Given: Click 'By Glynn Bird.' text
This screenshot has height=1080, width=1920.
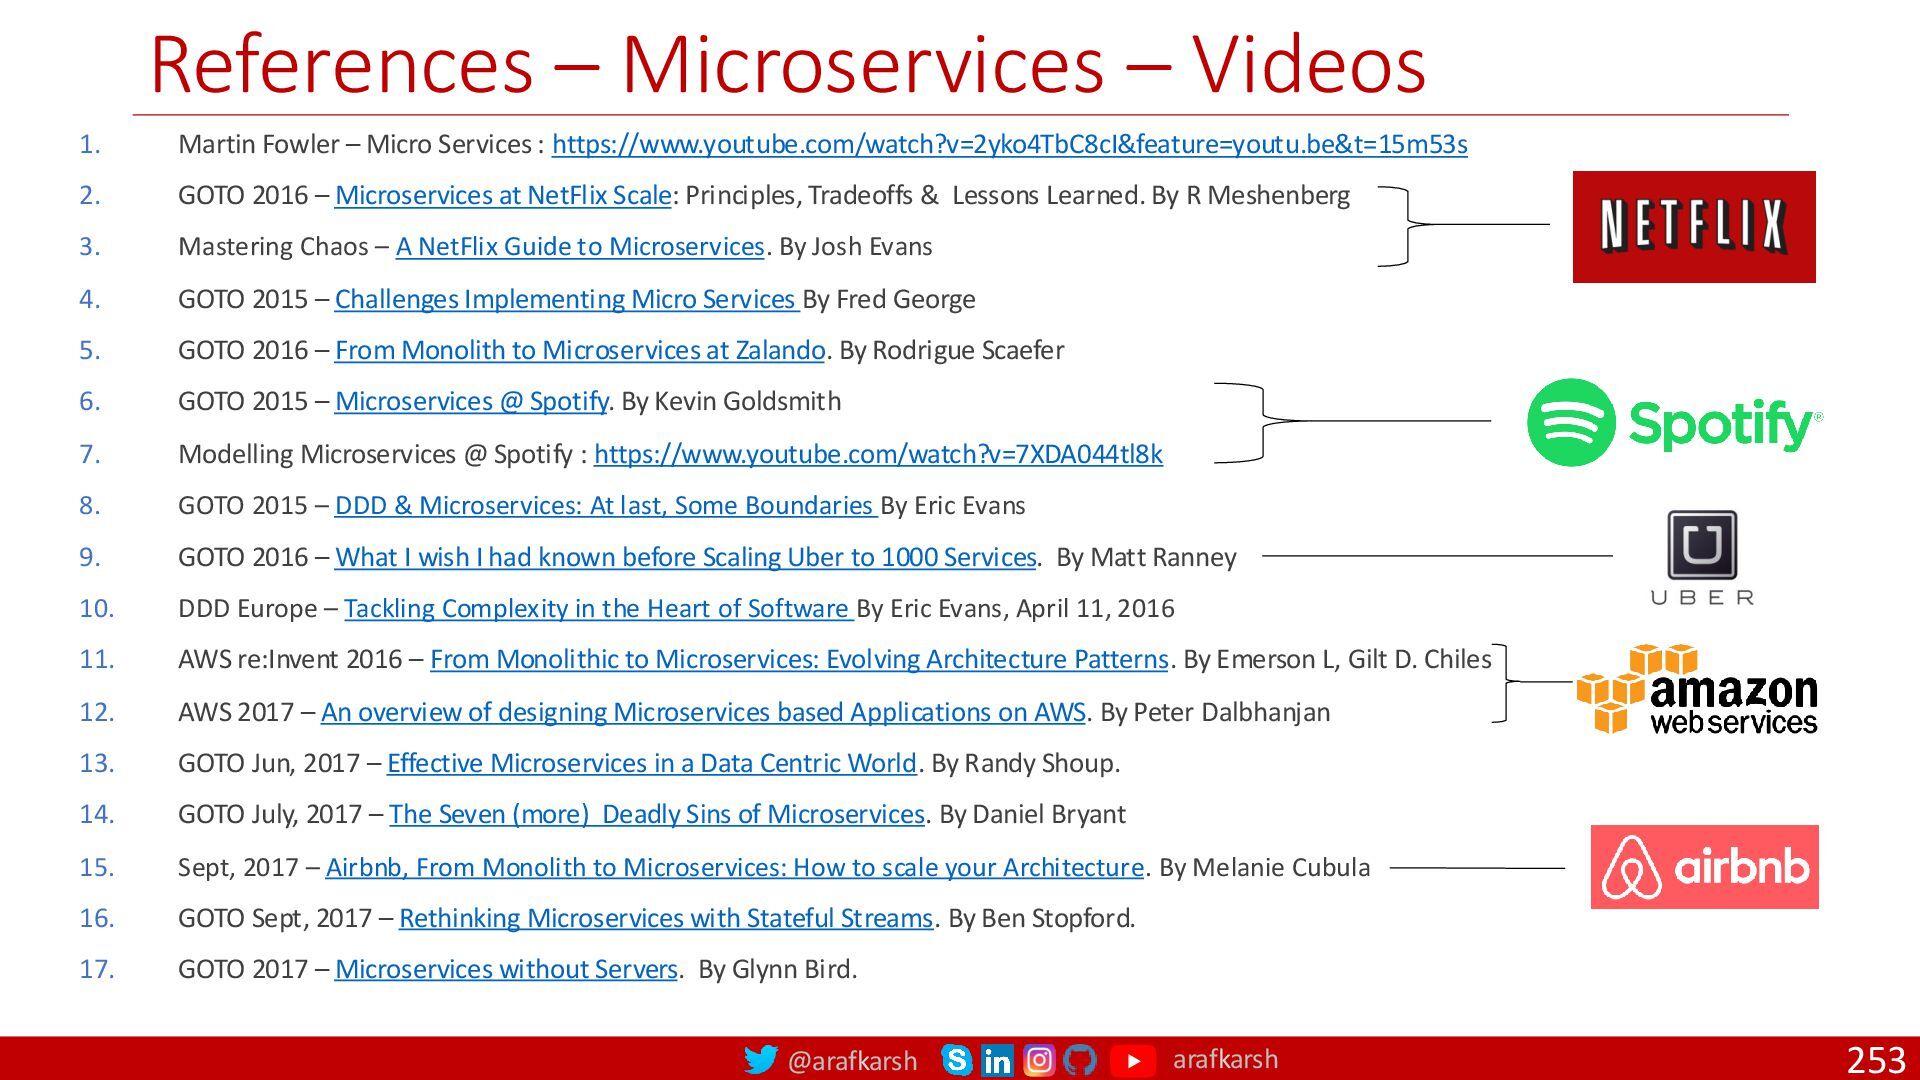Looking at the screenshot, I should point(778,969).
